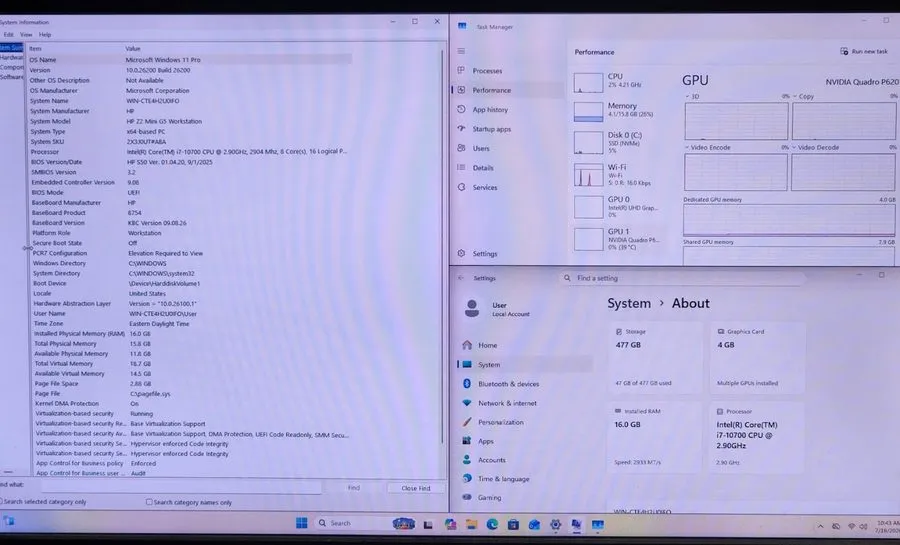This screenshot has width=900, height=545.
Task: Select the Processor row
Action: click(x=190, y=152)
